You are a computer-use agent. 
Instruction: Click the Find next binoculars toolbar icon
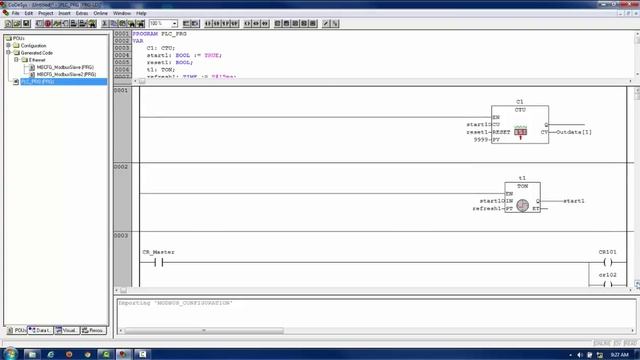click(x=141, y=24)
